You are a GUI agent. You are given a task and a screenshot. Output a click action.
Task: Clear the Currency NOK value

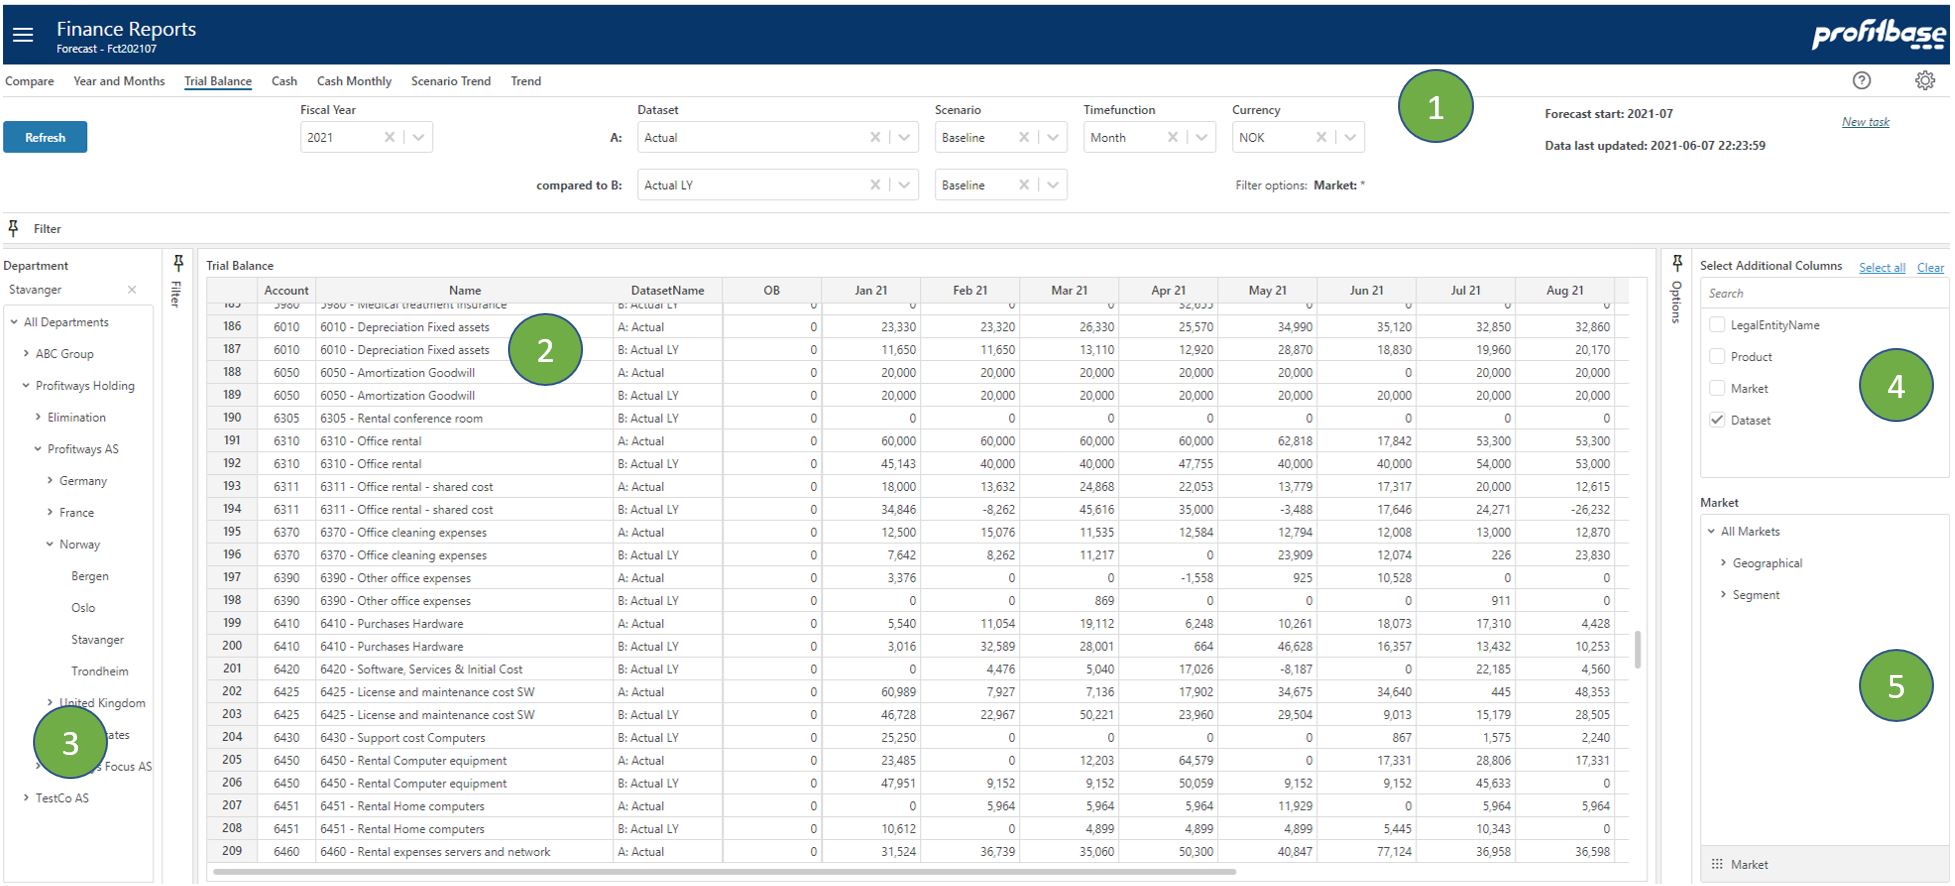pos(1321,137)
